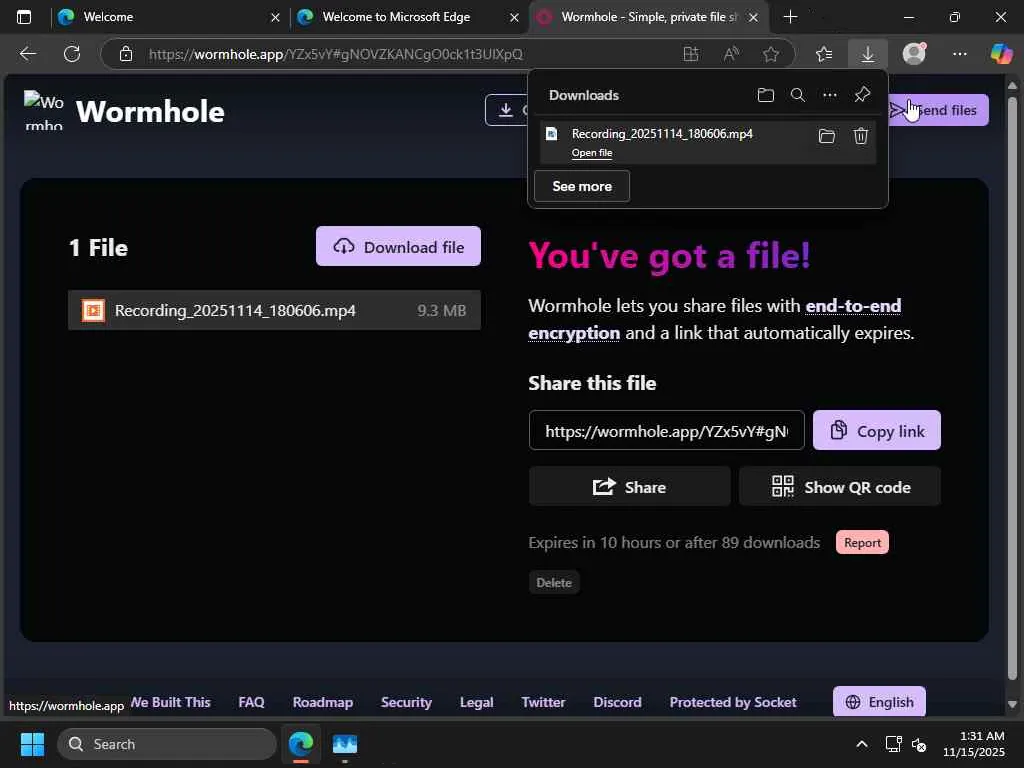Open Edge from the taskbar
The height and width of the screenshot is (768, 1024).
coord(301,744)
